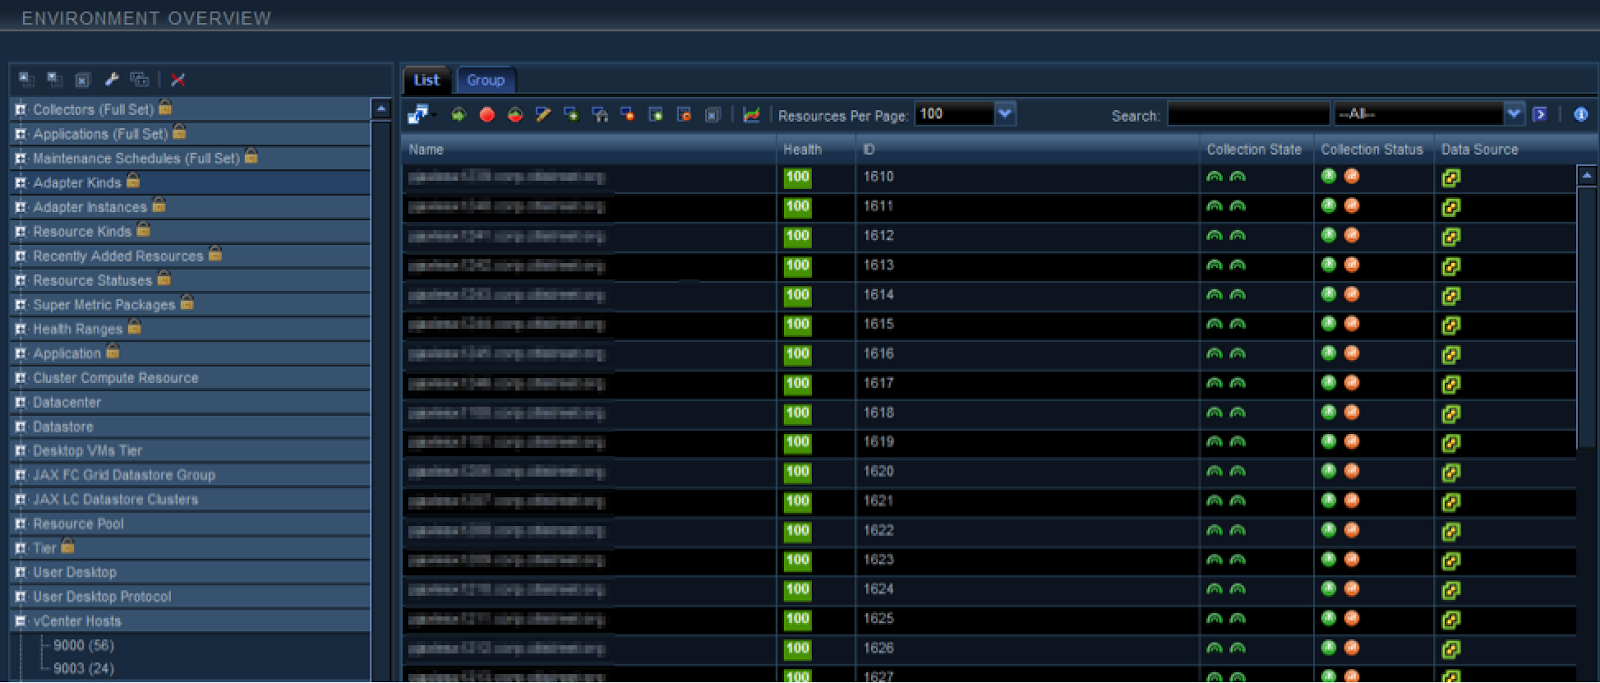Click the orange collection status icon for ID 1612
The width and height of the screenshot is (1600, 683).
coord(1351,236)
